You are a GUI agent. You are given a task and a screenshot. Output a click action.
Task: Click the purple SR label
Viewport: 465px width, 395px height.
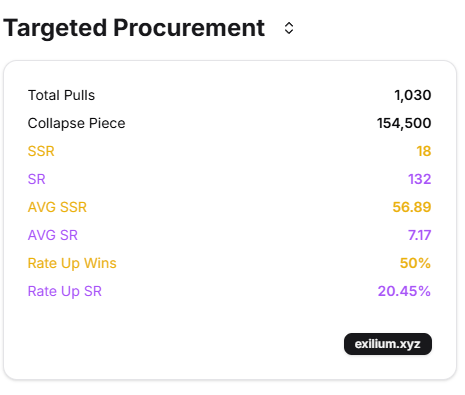click(37, 179)
